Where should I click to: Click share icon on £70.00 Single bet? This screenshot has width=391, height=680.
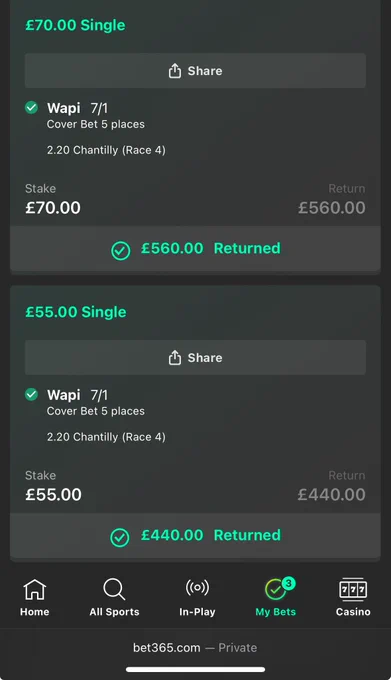tap(175, 70)
